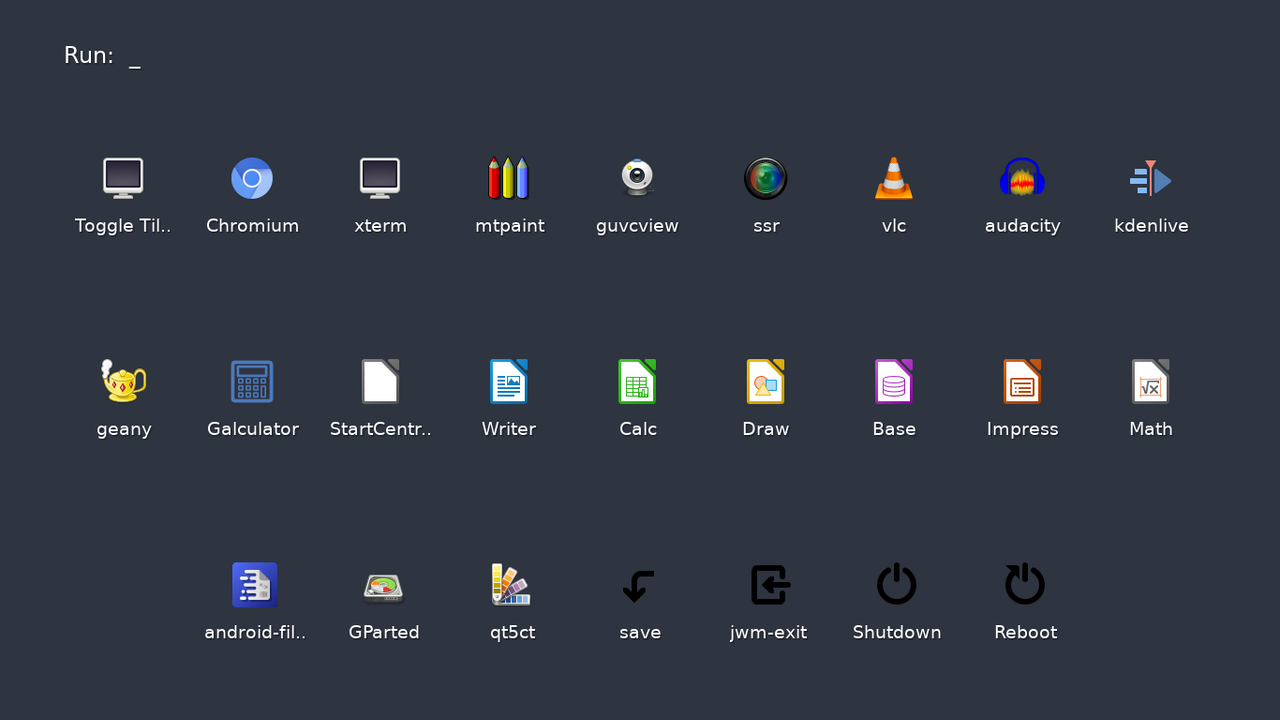Open the xterm terminal icon
Viewport: 1280px width, 720px height.
(380, 178)
